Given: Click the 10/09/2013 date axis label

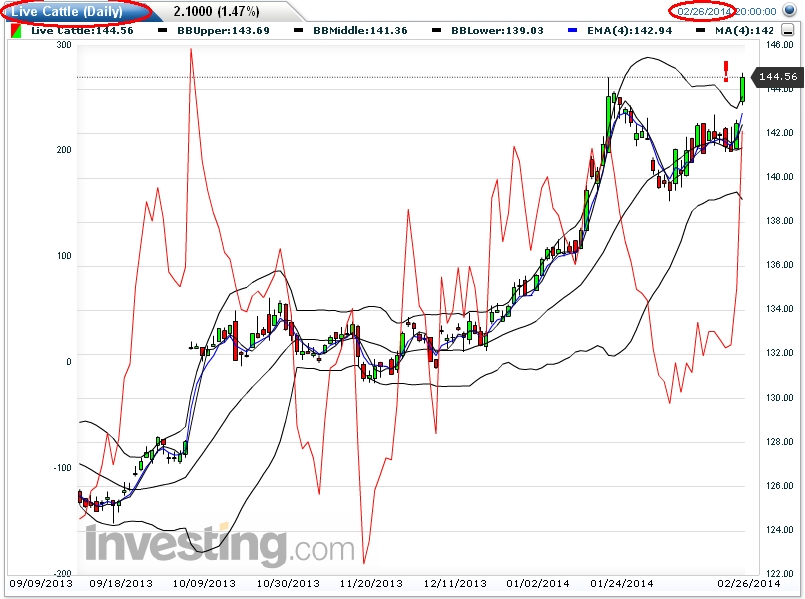Looking at the screenshot, I should pos(204,584).
